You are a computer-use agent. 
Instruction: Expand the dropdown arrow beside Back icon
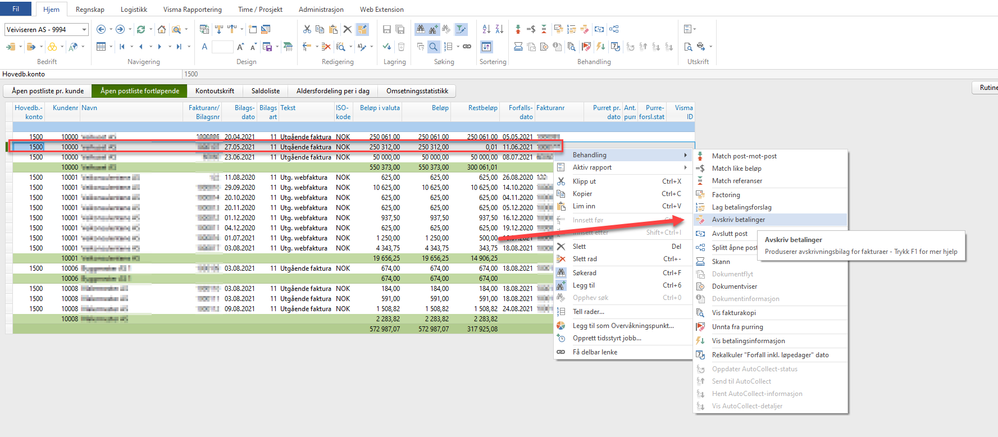pyautogui.click(x=109, y=29)
